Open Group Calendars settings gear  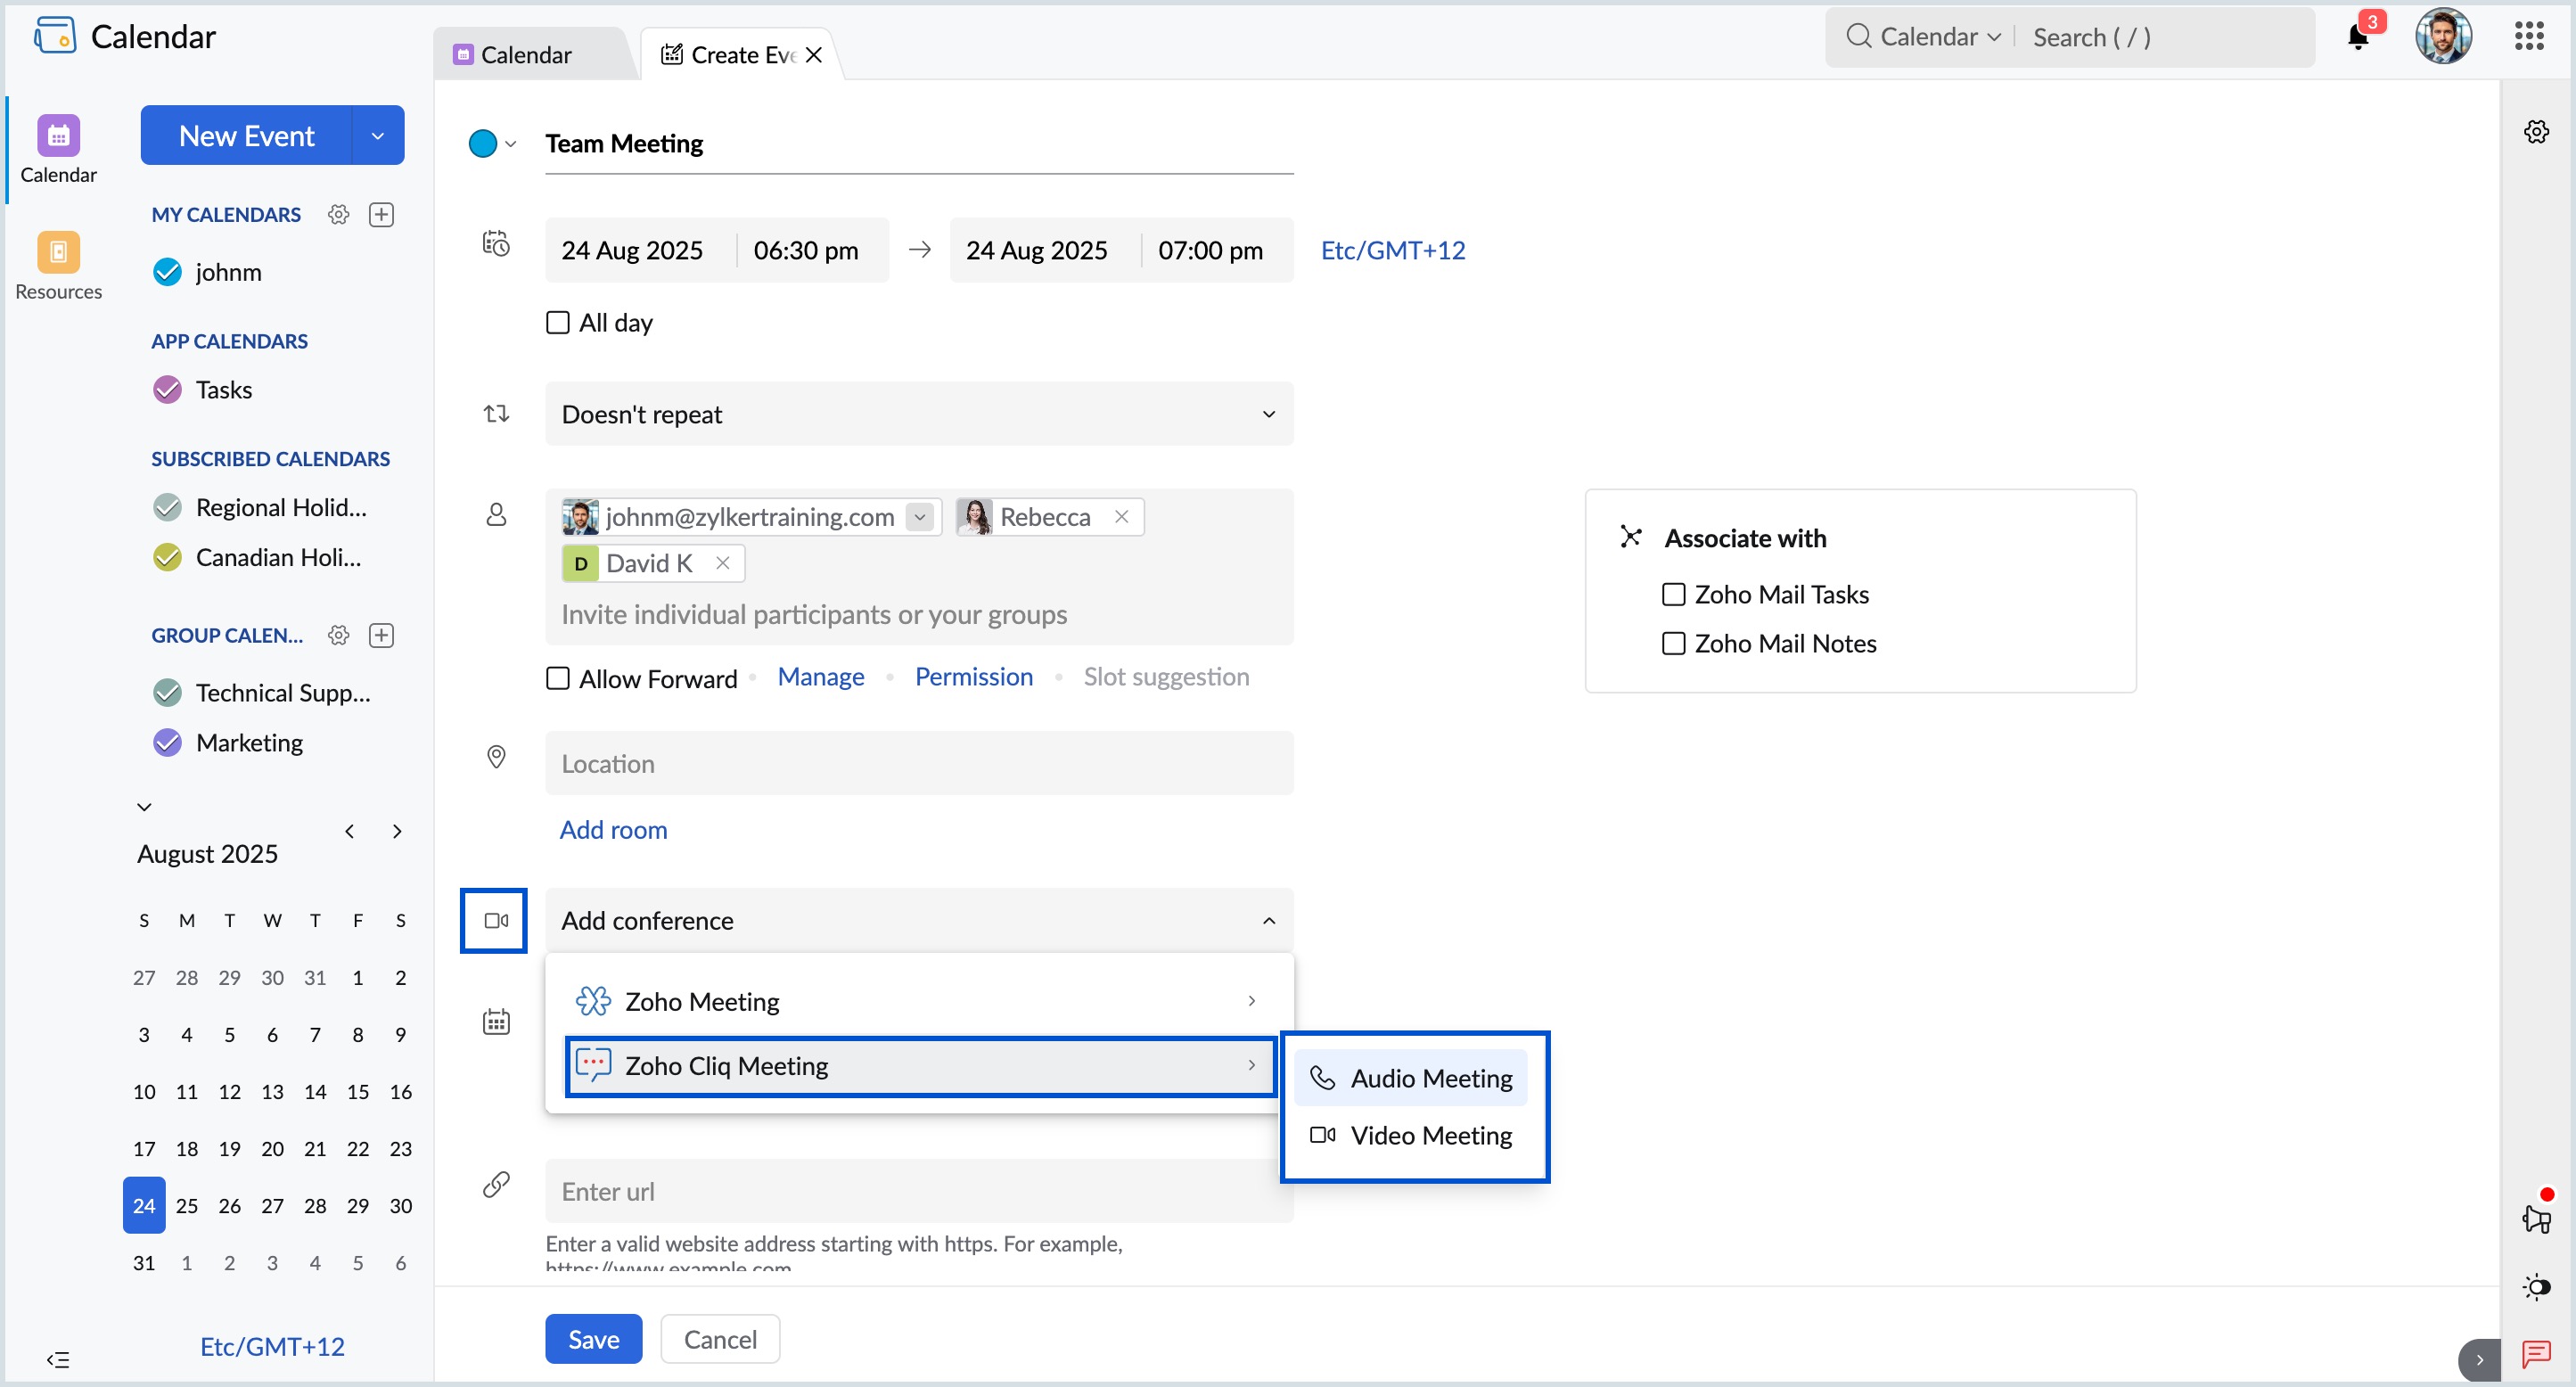pos(339,636)
